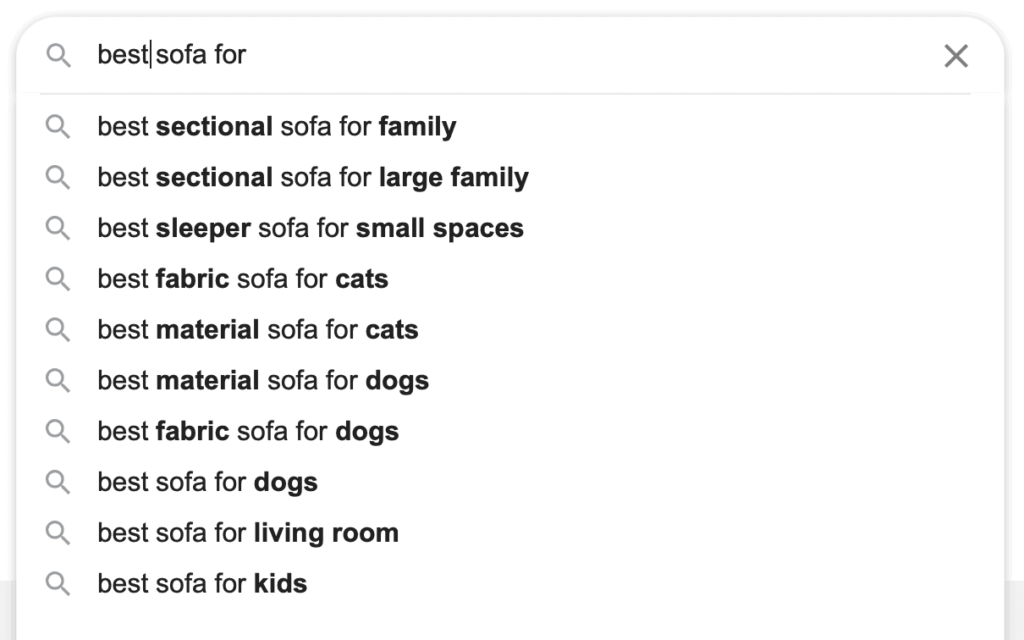Clear the search query using the X button

click(956, 56)
